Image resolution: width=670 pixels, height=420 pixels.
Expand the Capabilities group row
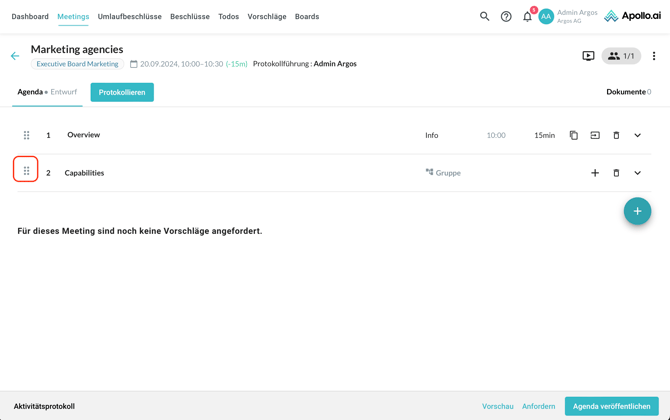[x=637, y=173]
